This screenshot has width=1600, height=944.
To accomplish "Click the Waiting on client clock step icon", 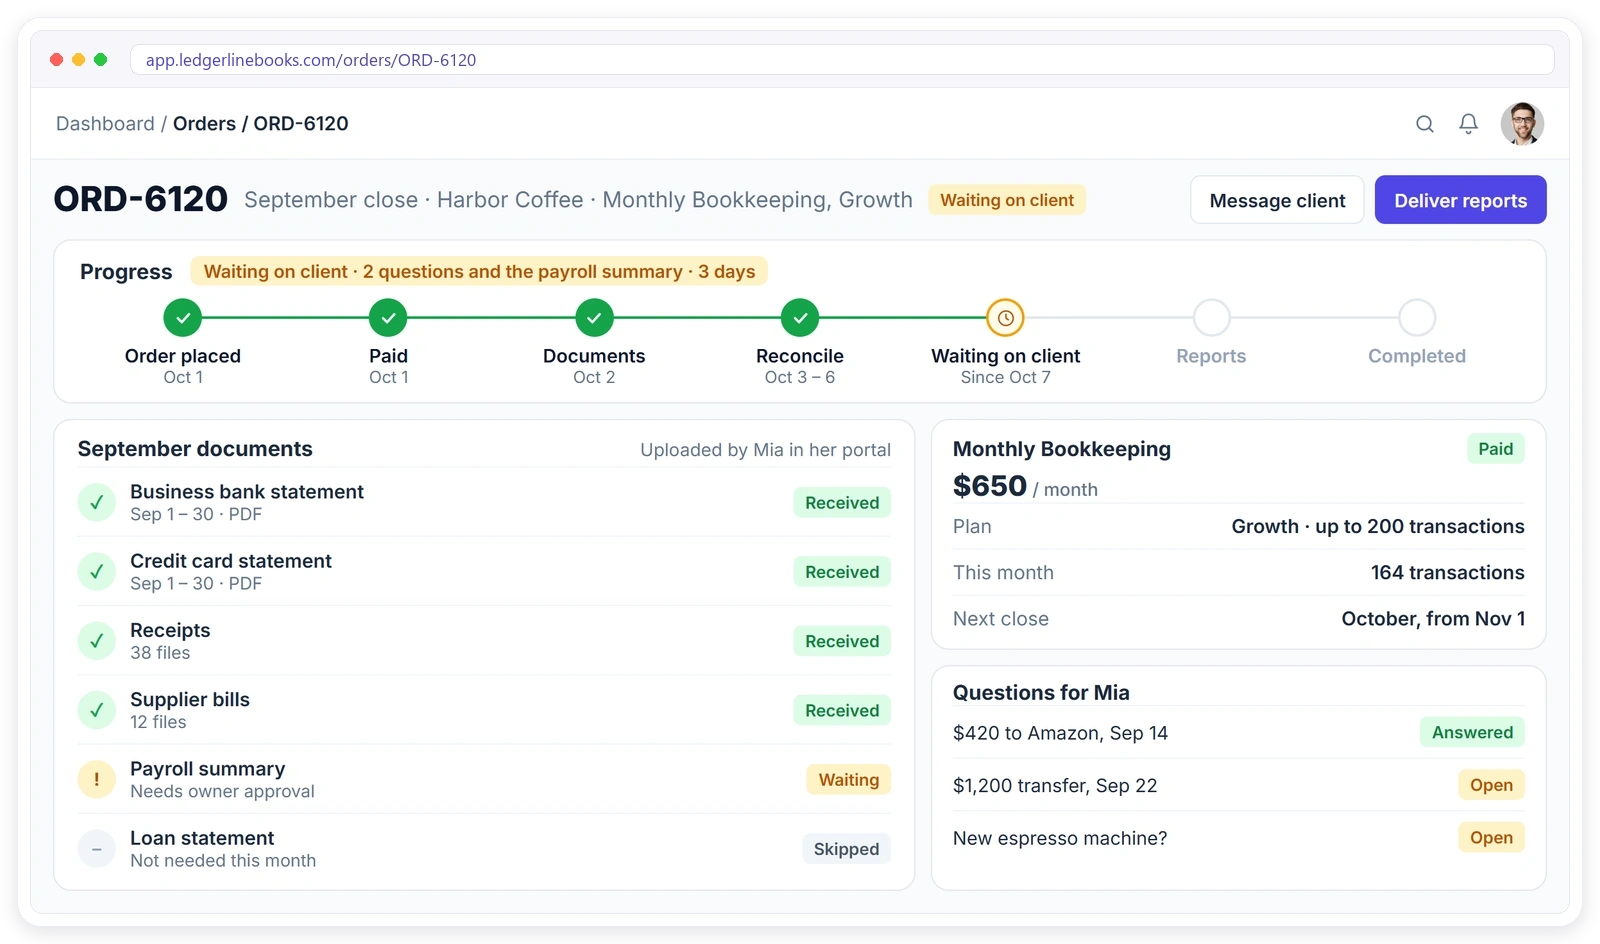I will (x=1005, y=318).
